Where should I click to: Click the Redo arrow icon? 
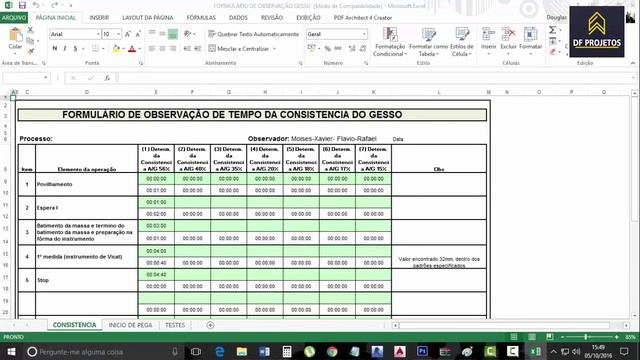click(x=55, y=5)
